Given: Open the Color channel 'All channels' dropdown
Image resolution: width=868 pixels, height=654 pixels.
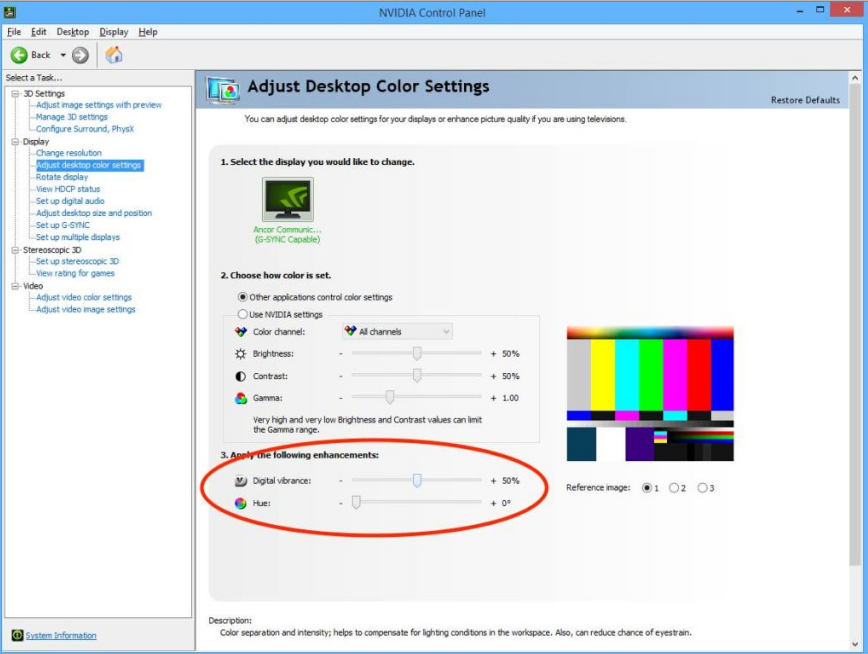Looking at the screenshot, I should click(397, 332).
